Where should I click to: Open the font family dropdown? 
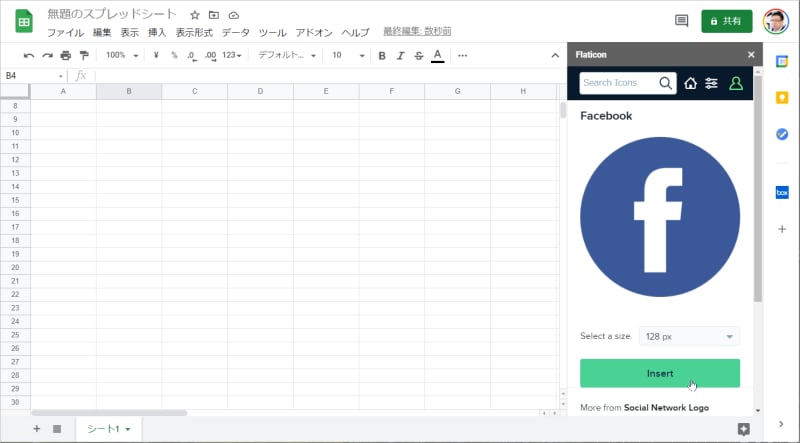[287, 55]
